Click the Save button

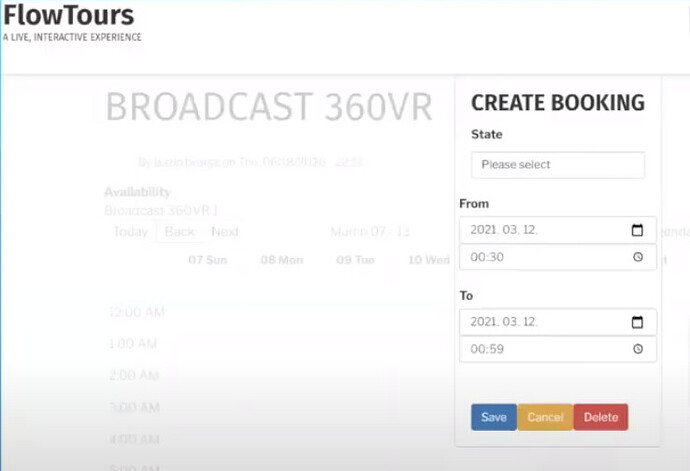click(x=494, y=417)
